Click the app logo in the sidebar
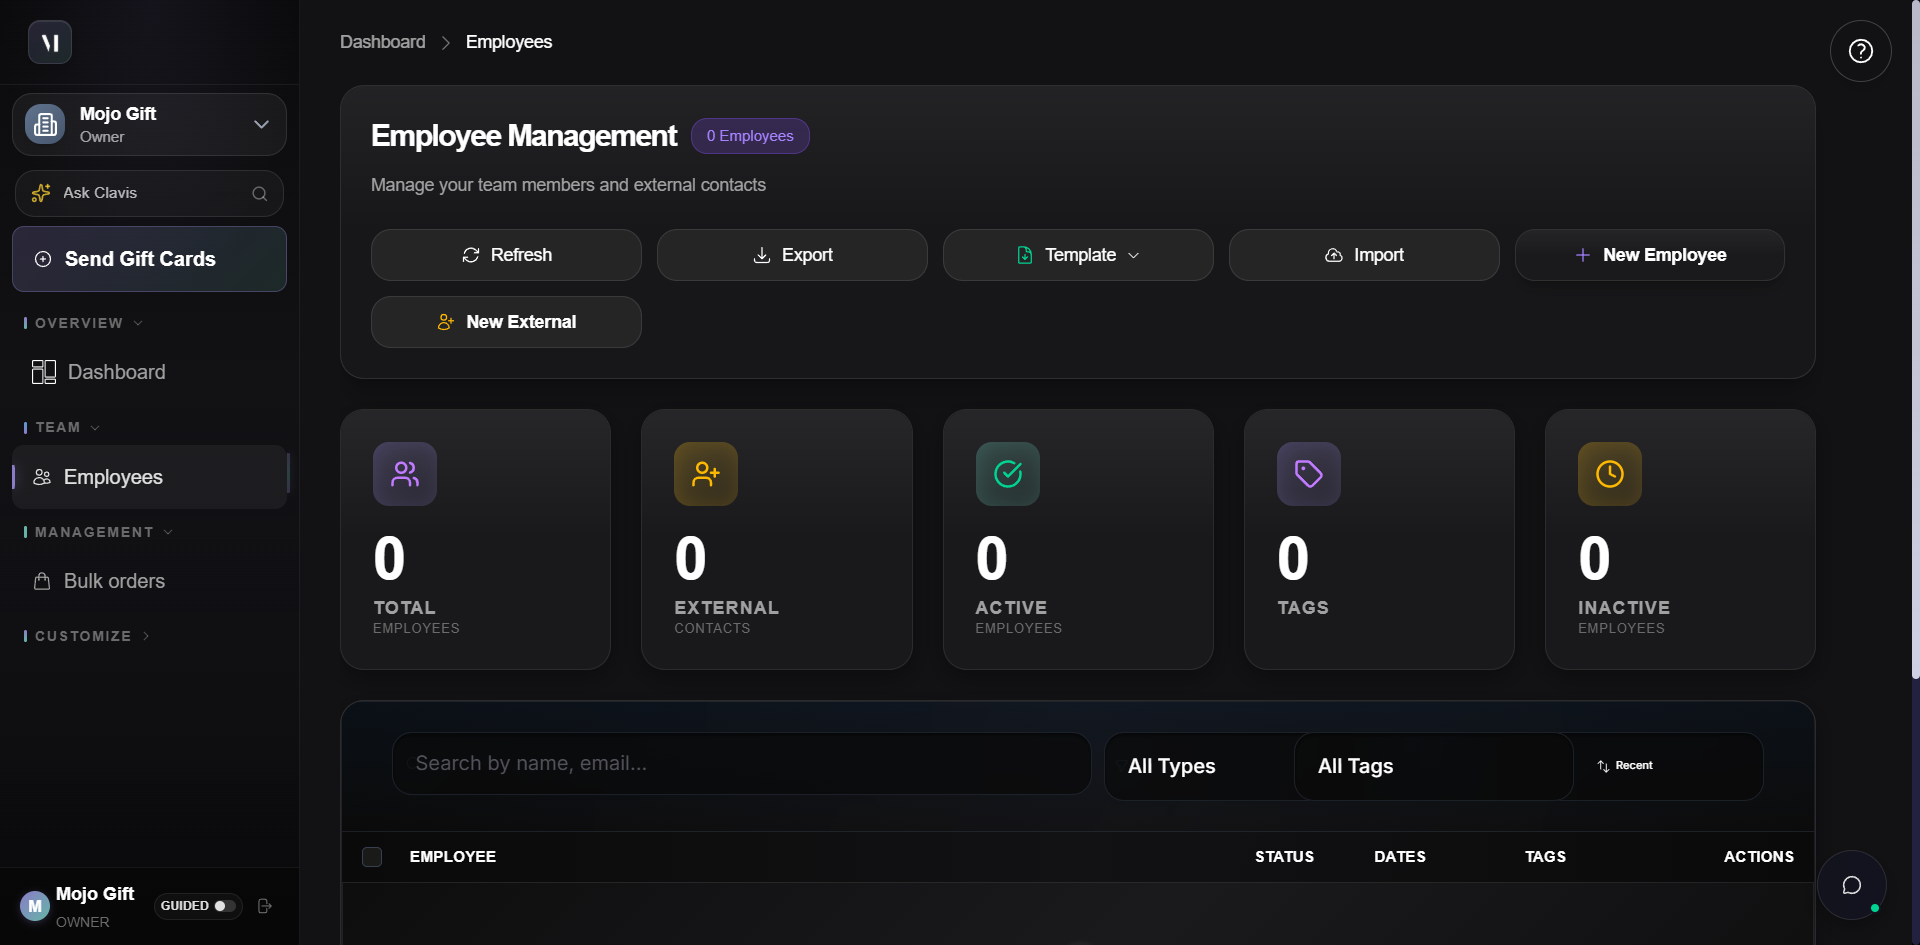The image size is (1920, 945). pyautogui.click(x=50, y=42)
